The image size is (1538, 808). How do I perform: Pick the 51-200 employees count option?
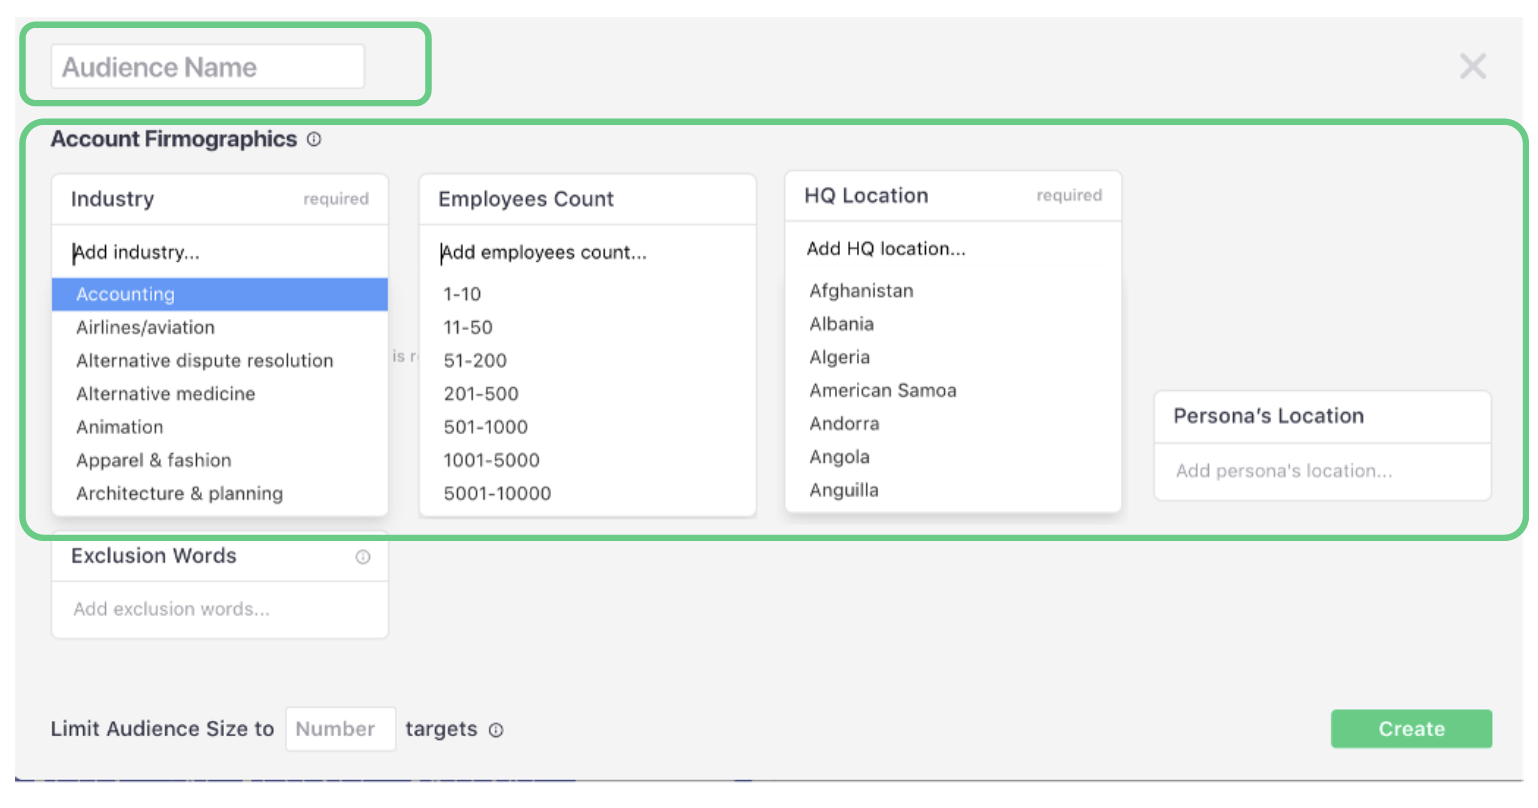pyautogui.click(x=475, y=360)
